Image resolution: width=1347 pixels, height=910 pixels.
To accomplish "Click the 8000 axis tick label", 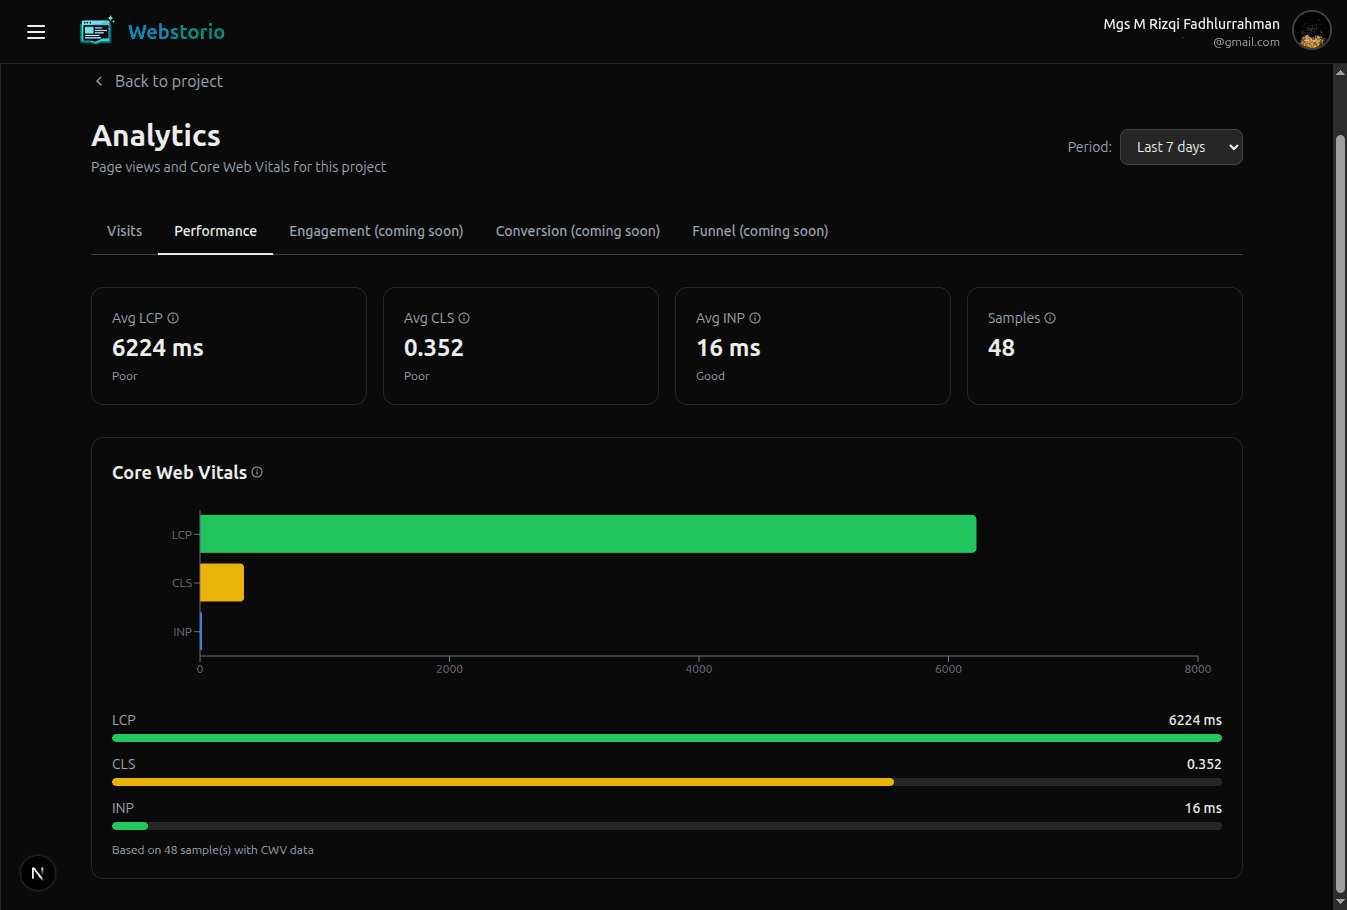I will [1198, 669].
